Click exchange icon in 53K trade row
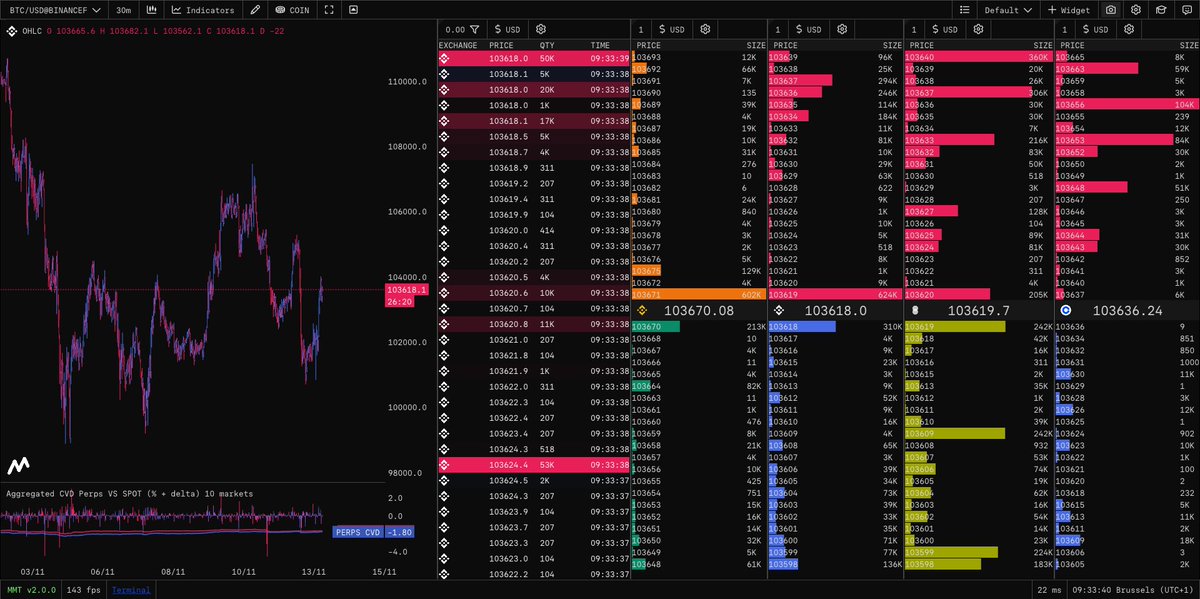This screenshot has height=599, width=1200. [x=444, y=464]
